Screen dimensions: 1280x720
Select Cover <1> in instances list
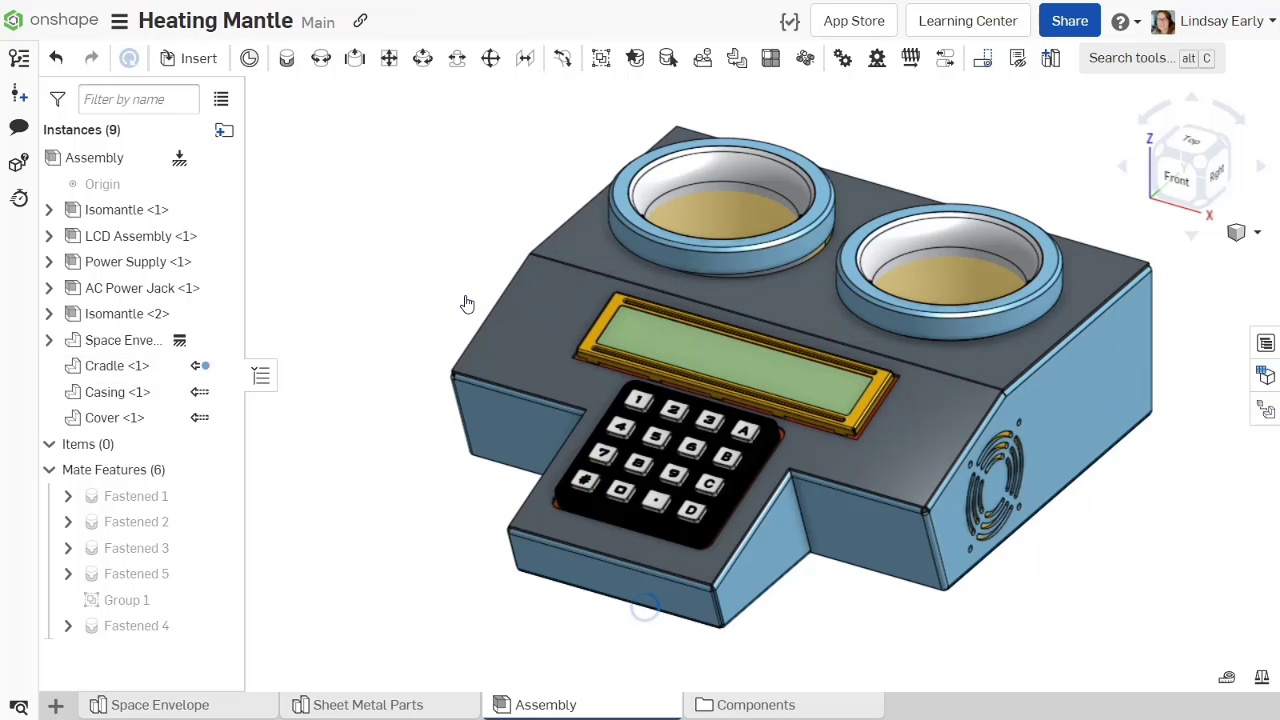click(x=114, y=418)
